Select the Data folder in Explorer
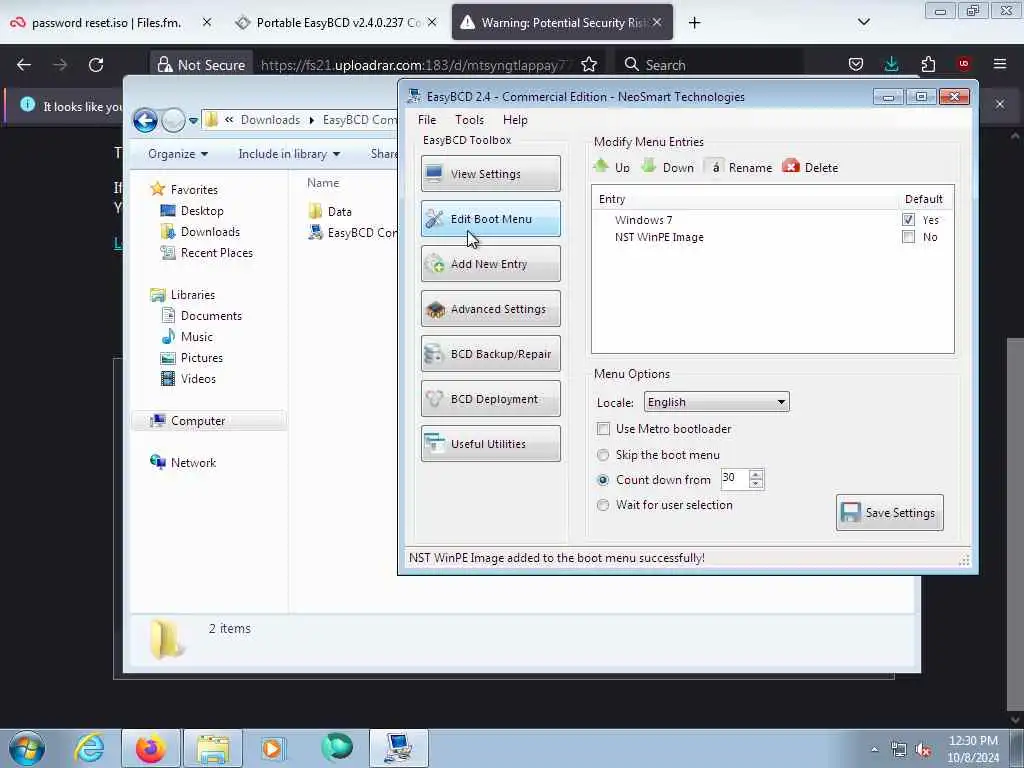The image size is (1024, 768). pyautogui.click(x=339, y=212)
